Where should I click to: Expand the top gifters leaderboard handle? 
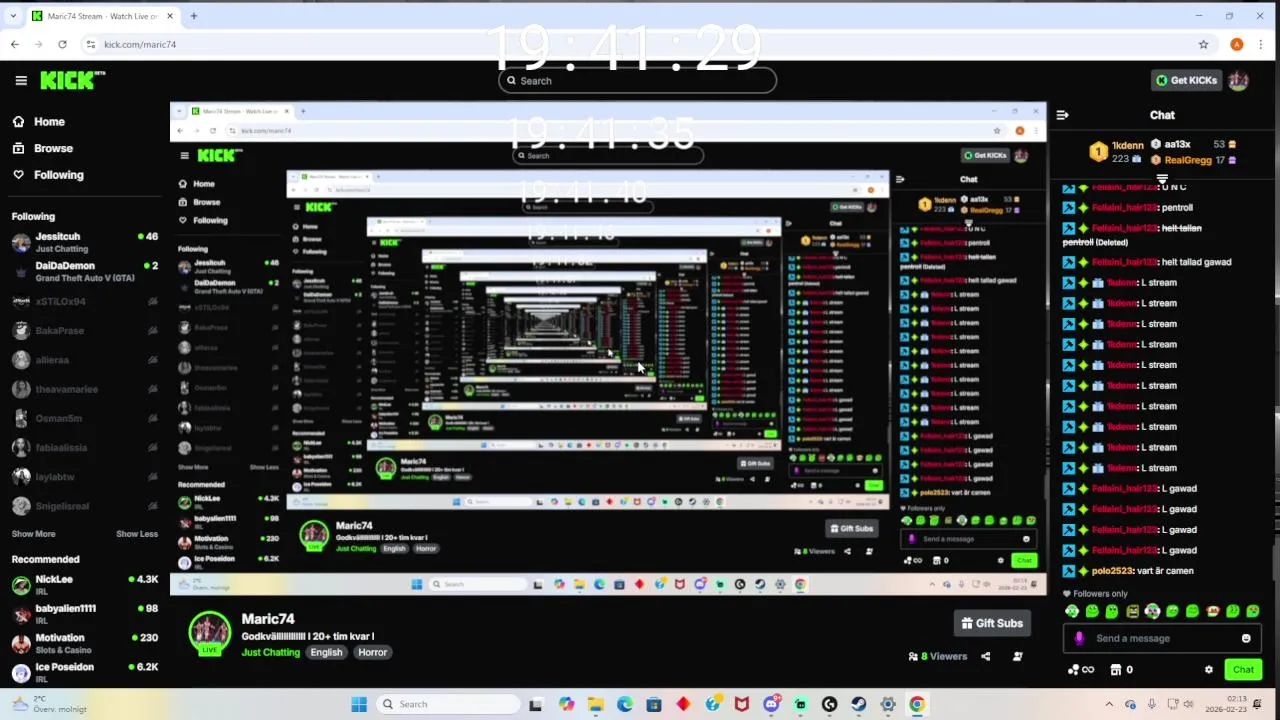[x=1162, y=180]
